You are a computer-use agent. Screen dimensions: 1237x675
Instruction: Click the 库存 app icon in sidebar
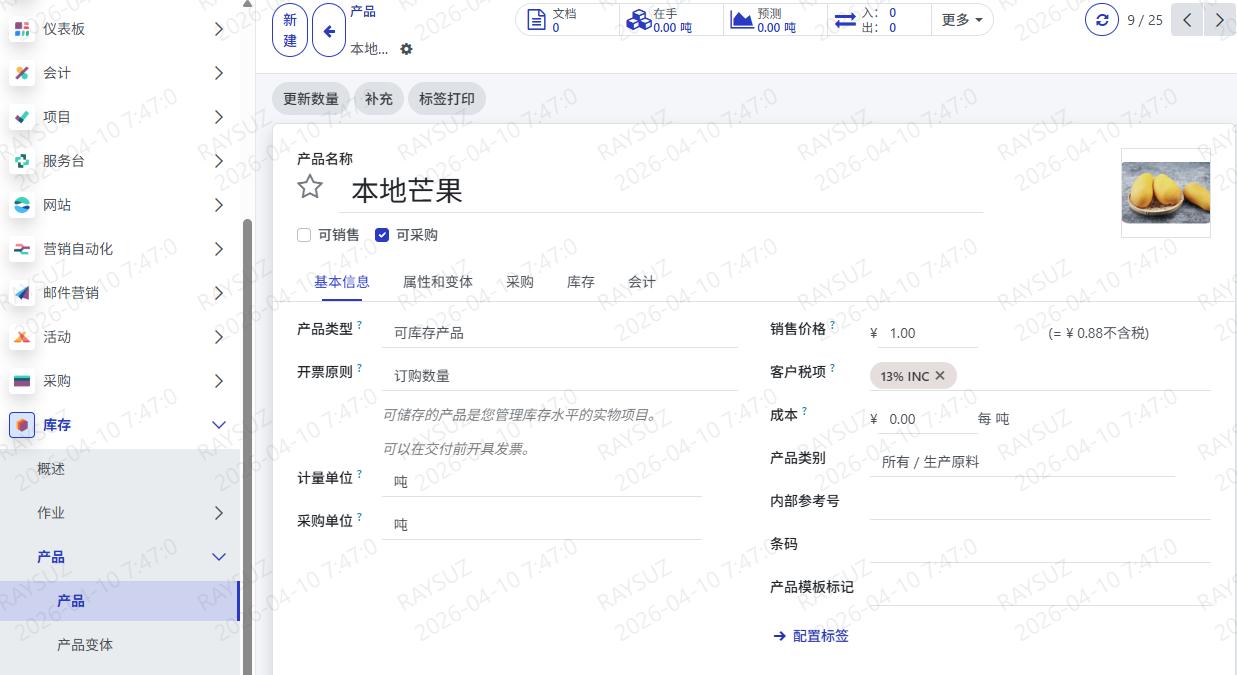(22, 425)
